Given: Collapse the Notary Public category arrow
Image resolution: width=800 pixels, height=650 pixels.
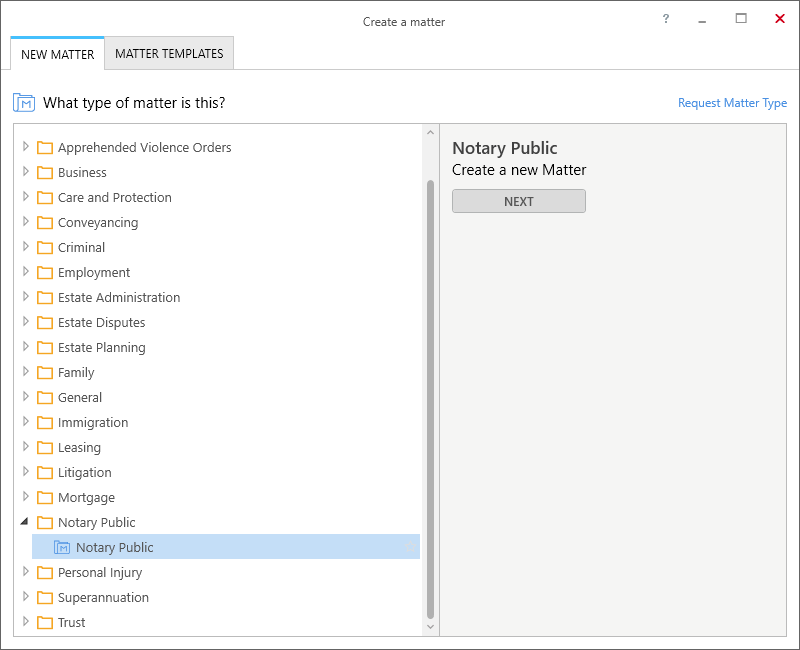Looking at the screenshot, I should tap(24, 521).
